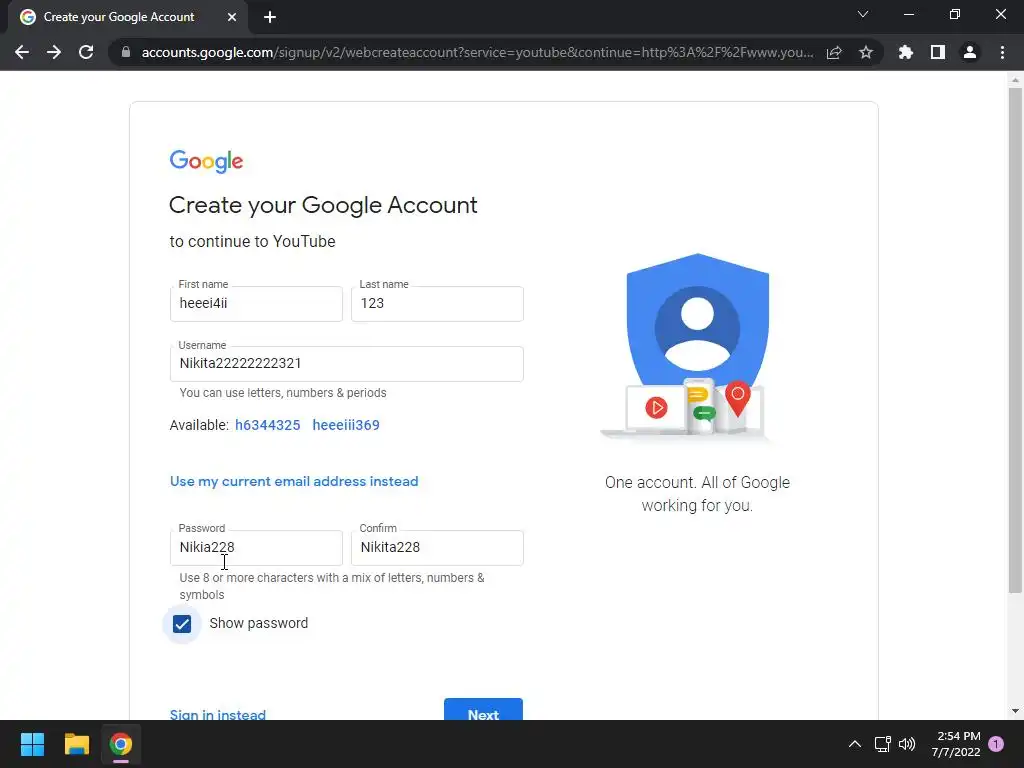Go forward in browser history
Viewport: 1024px width, 768px height.
point(54,52)
